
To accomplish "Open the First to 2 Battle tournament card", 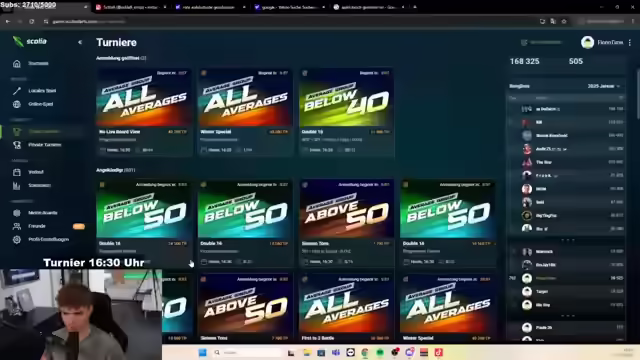I will [x=347, y=307].
